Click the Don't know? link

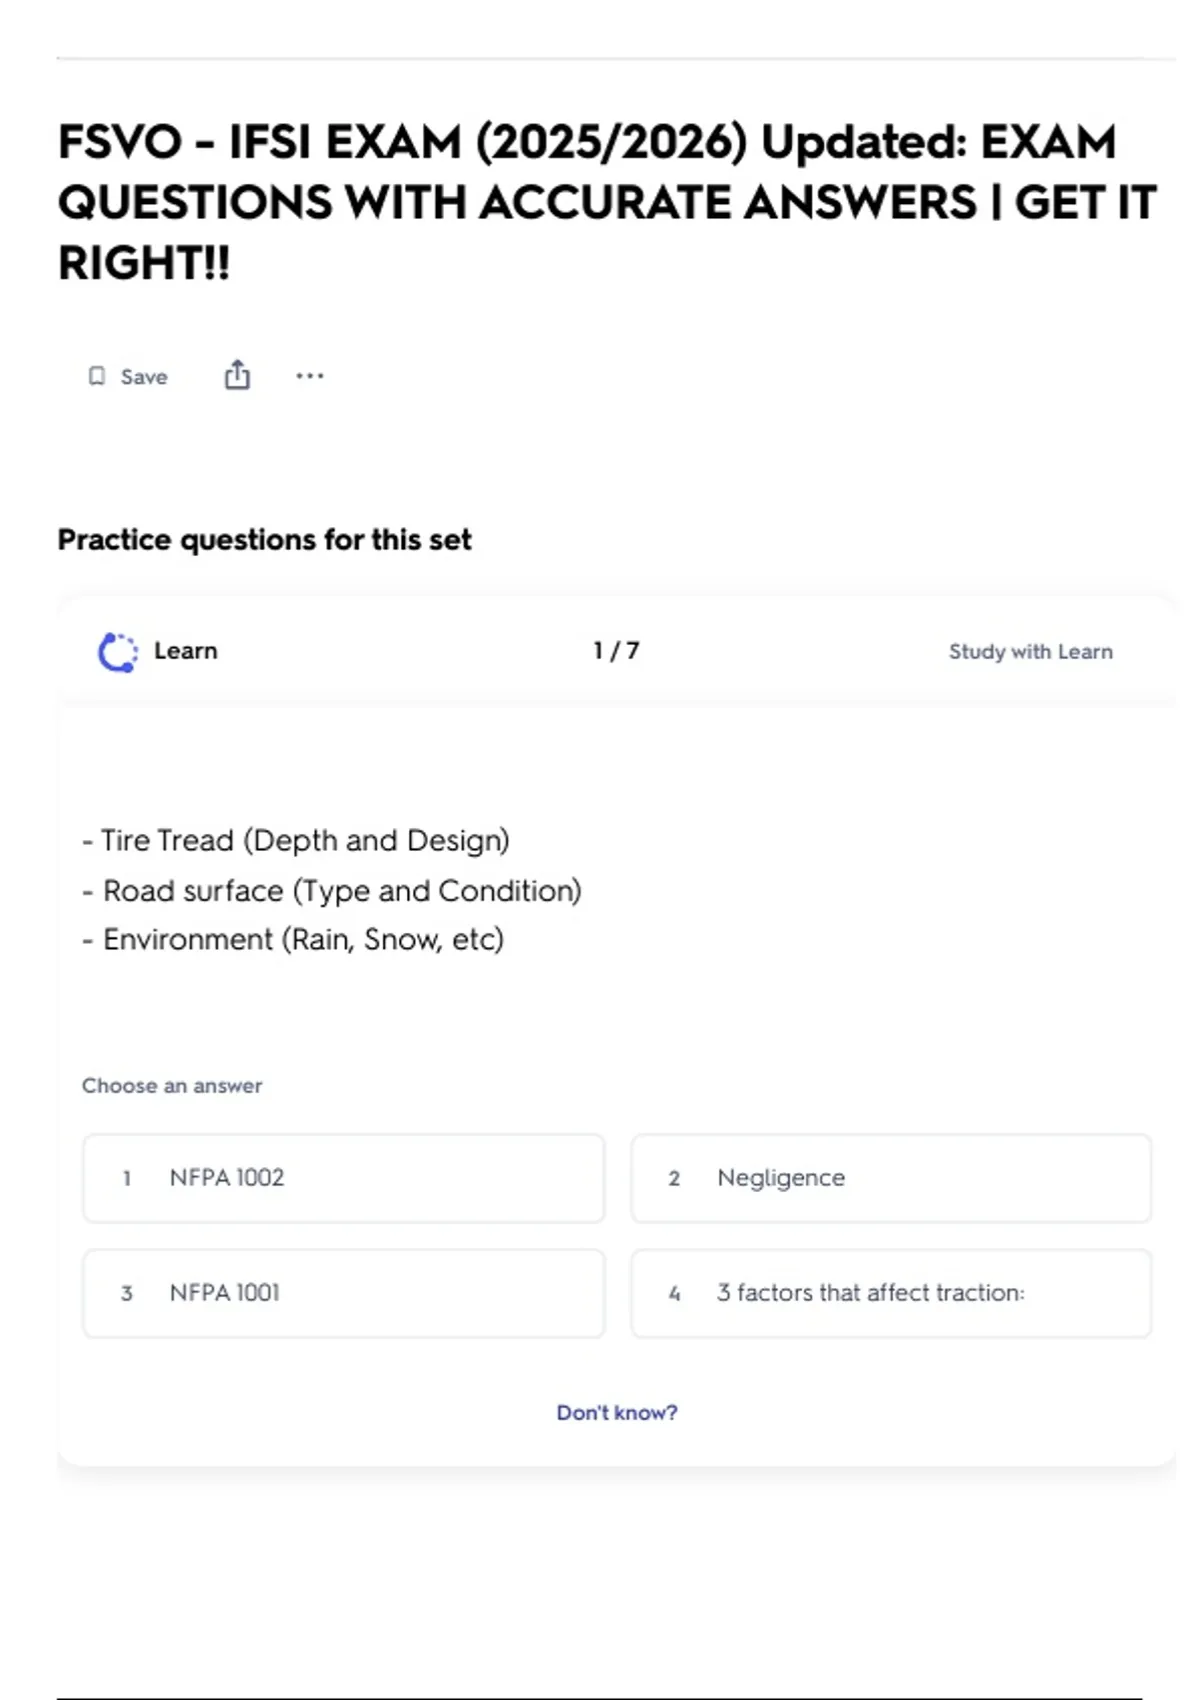coord(616,1412)
